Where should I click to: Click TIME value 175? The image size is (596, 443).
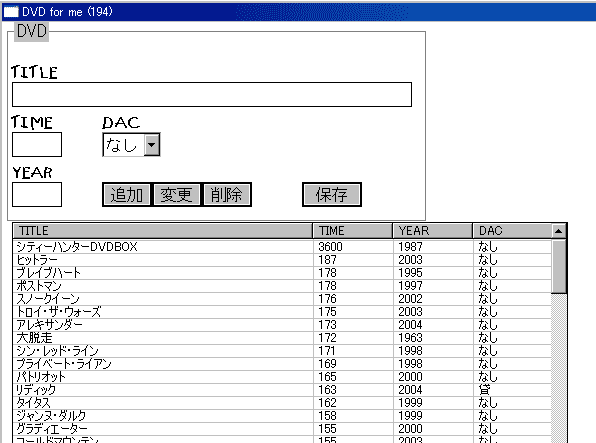click(x=327, y=312)
